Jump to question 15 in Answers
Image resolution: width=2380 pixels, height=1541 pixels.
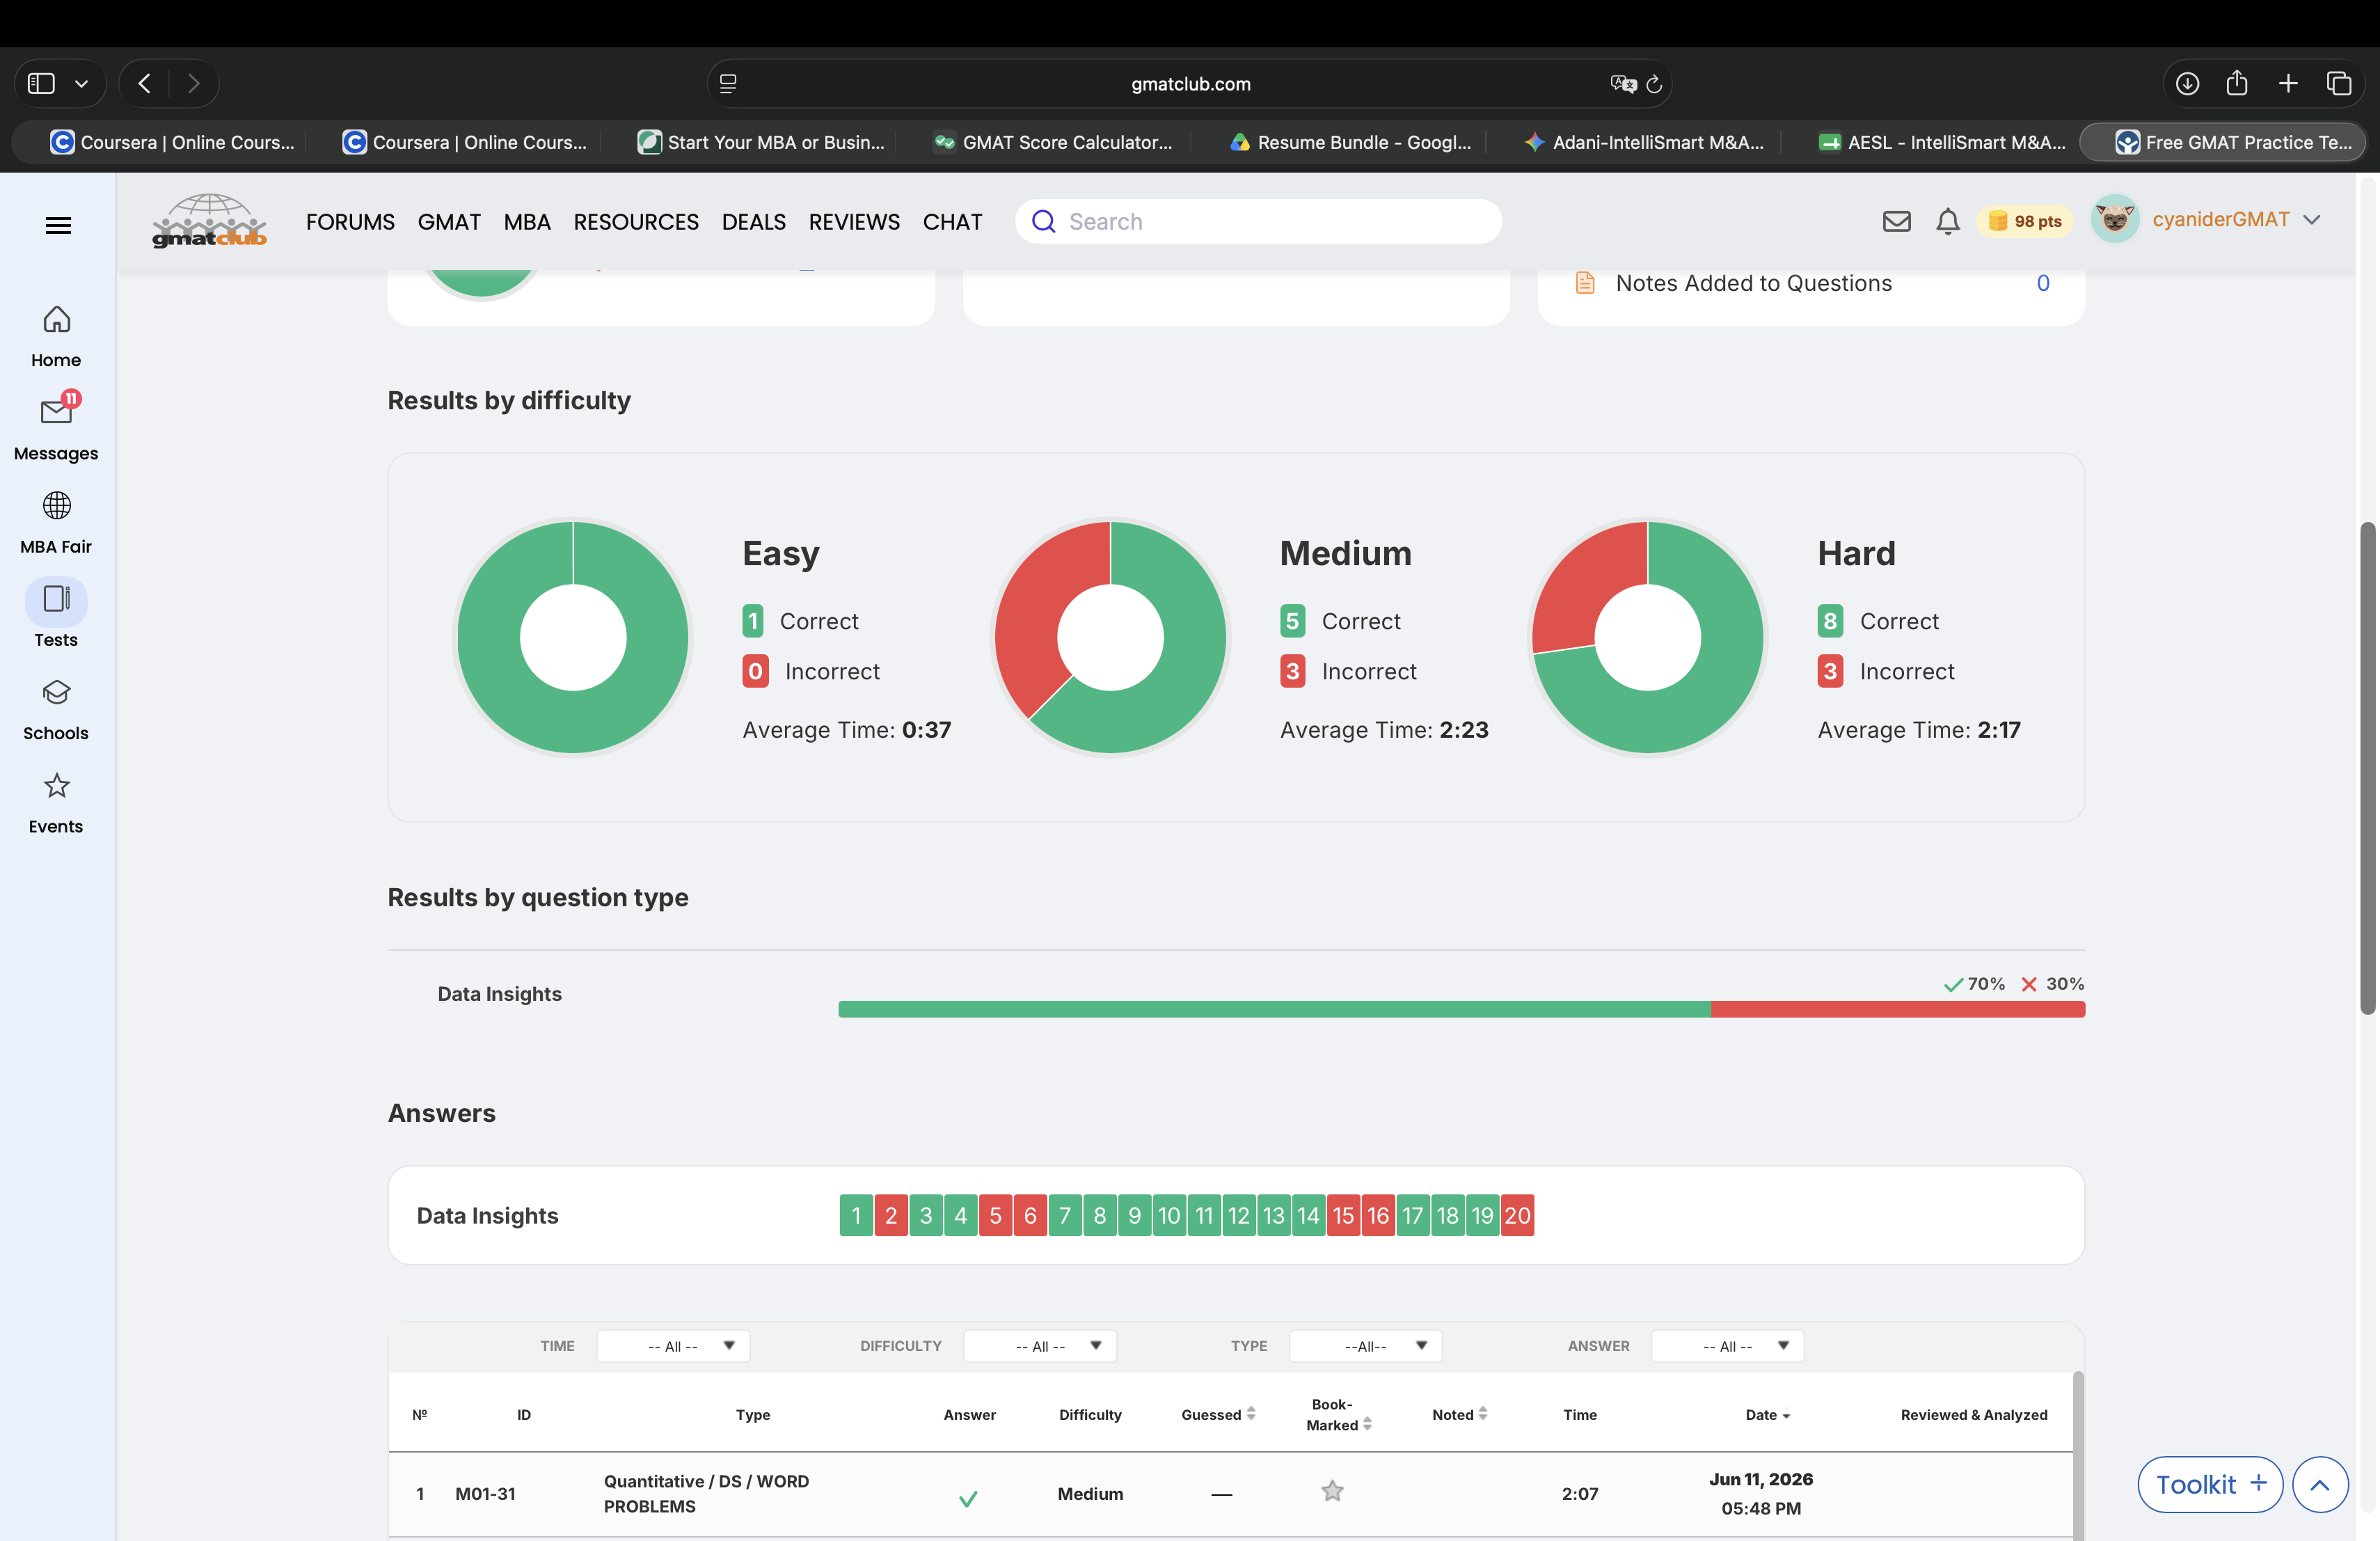point(1343,1215)
